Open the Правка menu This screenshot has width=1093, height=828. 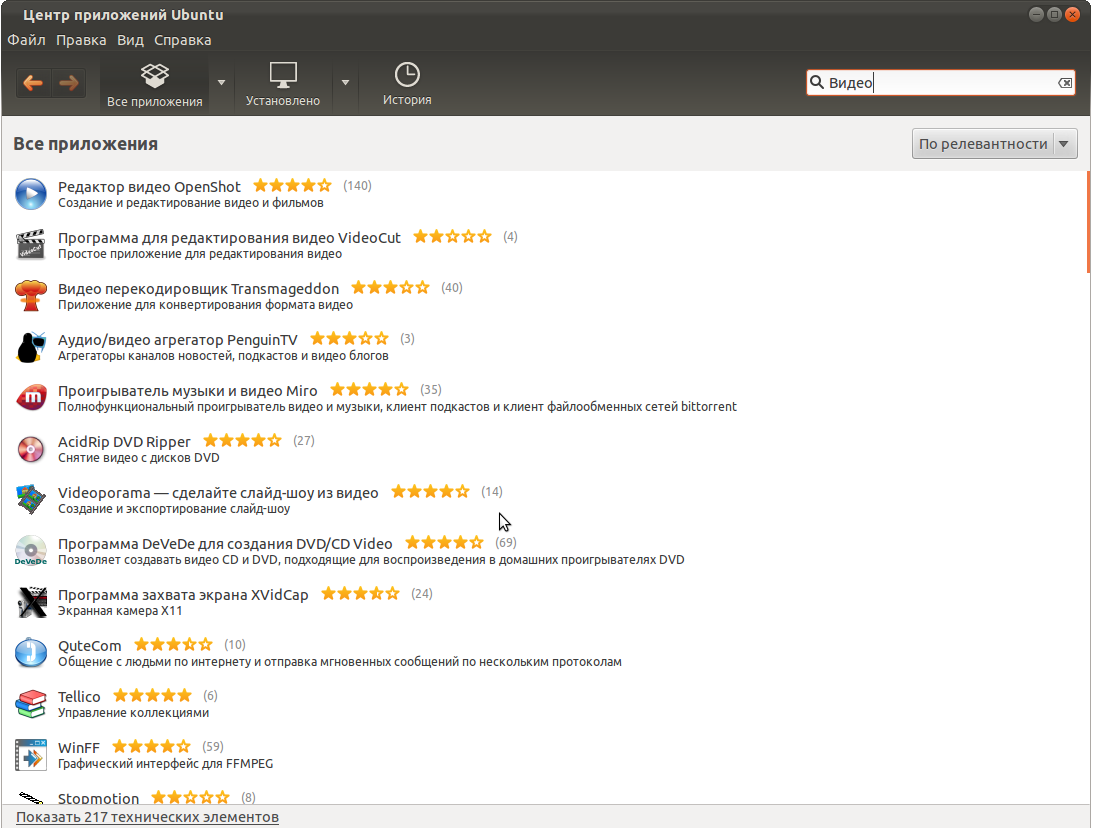pyautogui.click(x=81, y=40)
